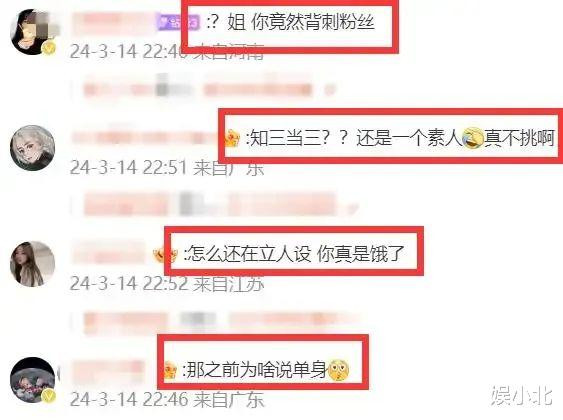Screen dimensions: 563x420
Task: Click yellow verified badge on first avatar
Action: (49, 48)
